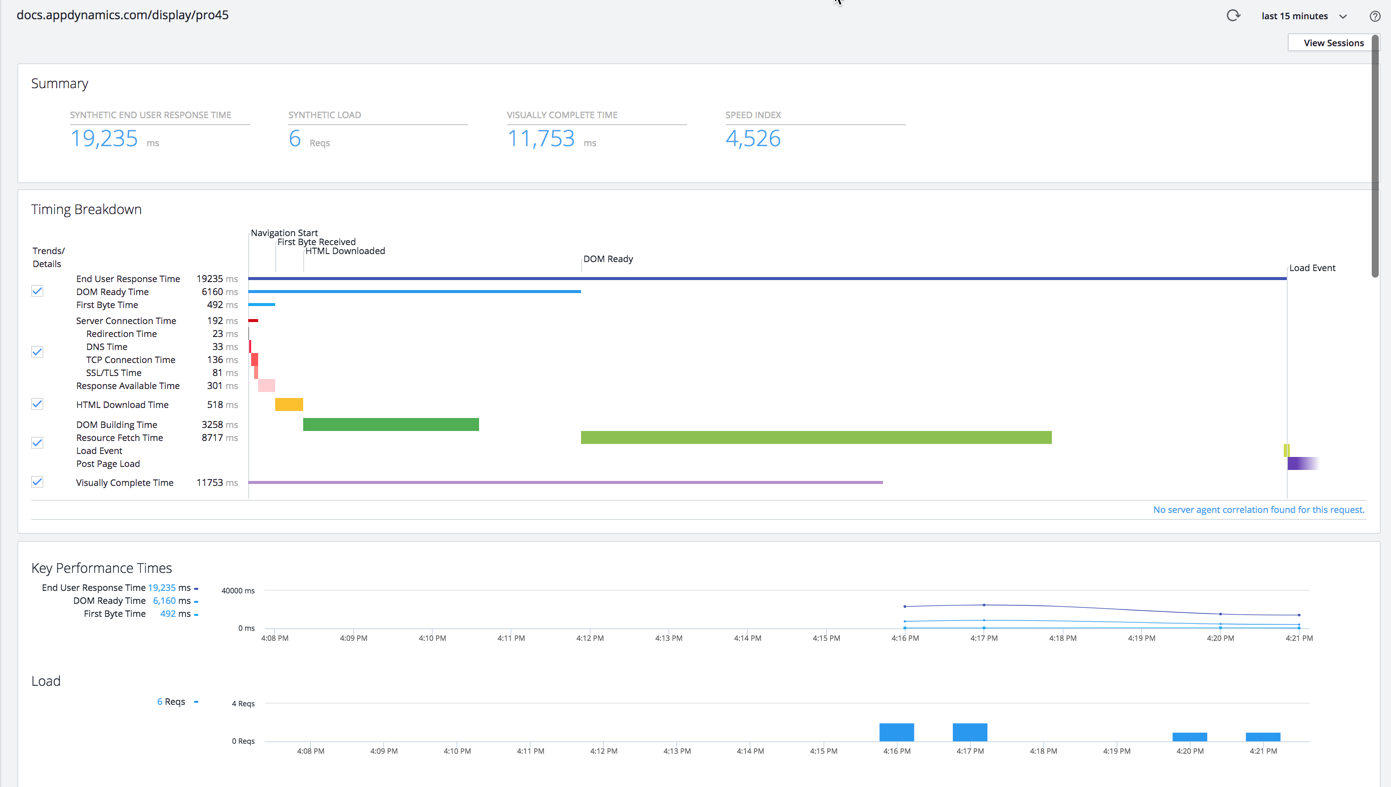Click the First Byte Received marker label
The image size is (1391, 787).
[x=316, y=242]
